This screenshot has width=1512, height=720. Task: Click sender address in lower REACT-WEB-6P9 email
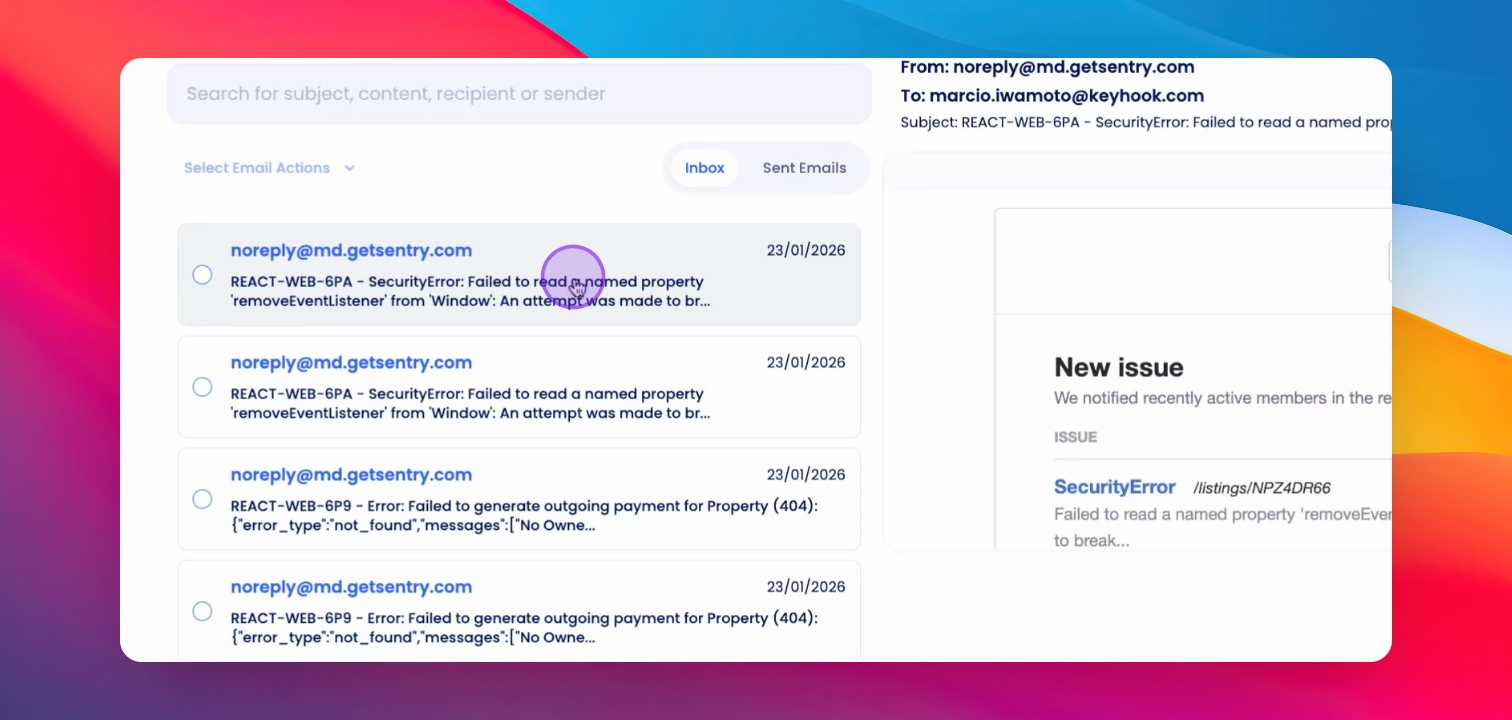(351, 587)
